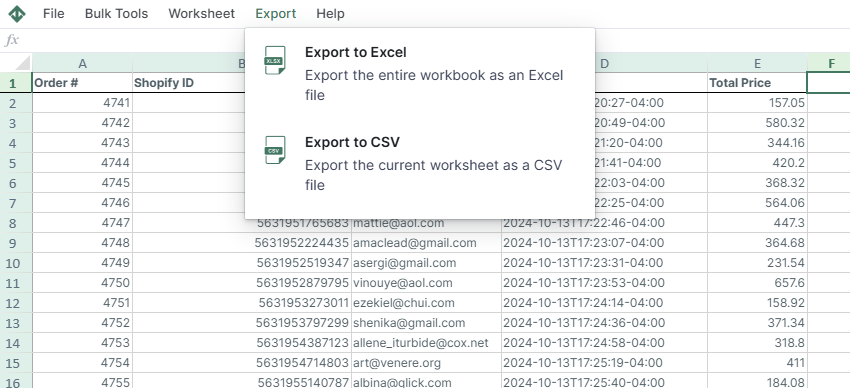
Task: Select column E header
Action: point(757,63)
